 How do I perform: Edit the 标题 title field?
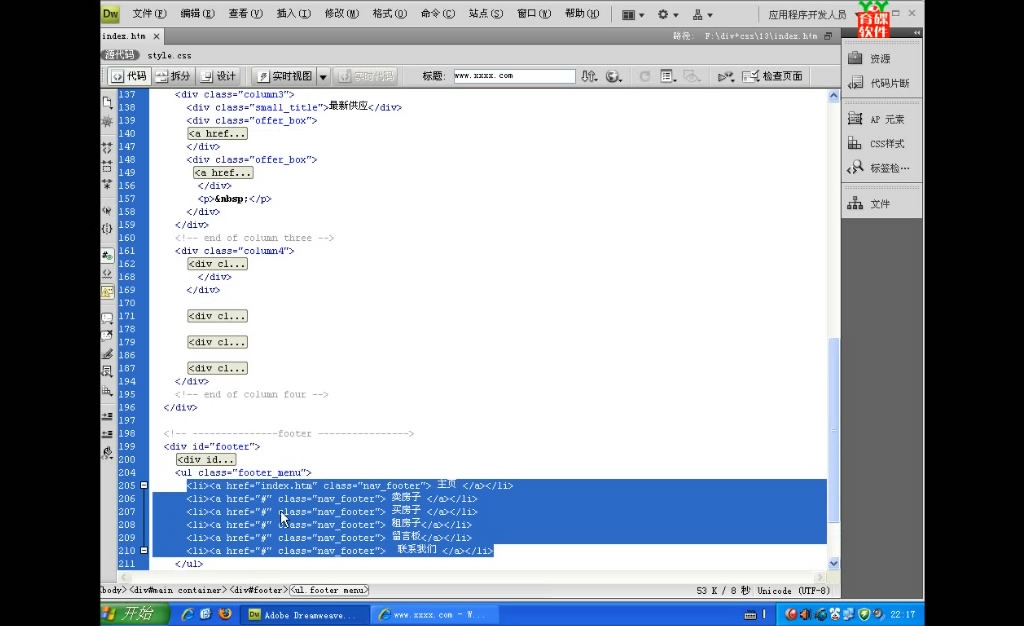tap(514, 76)
